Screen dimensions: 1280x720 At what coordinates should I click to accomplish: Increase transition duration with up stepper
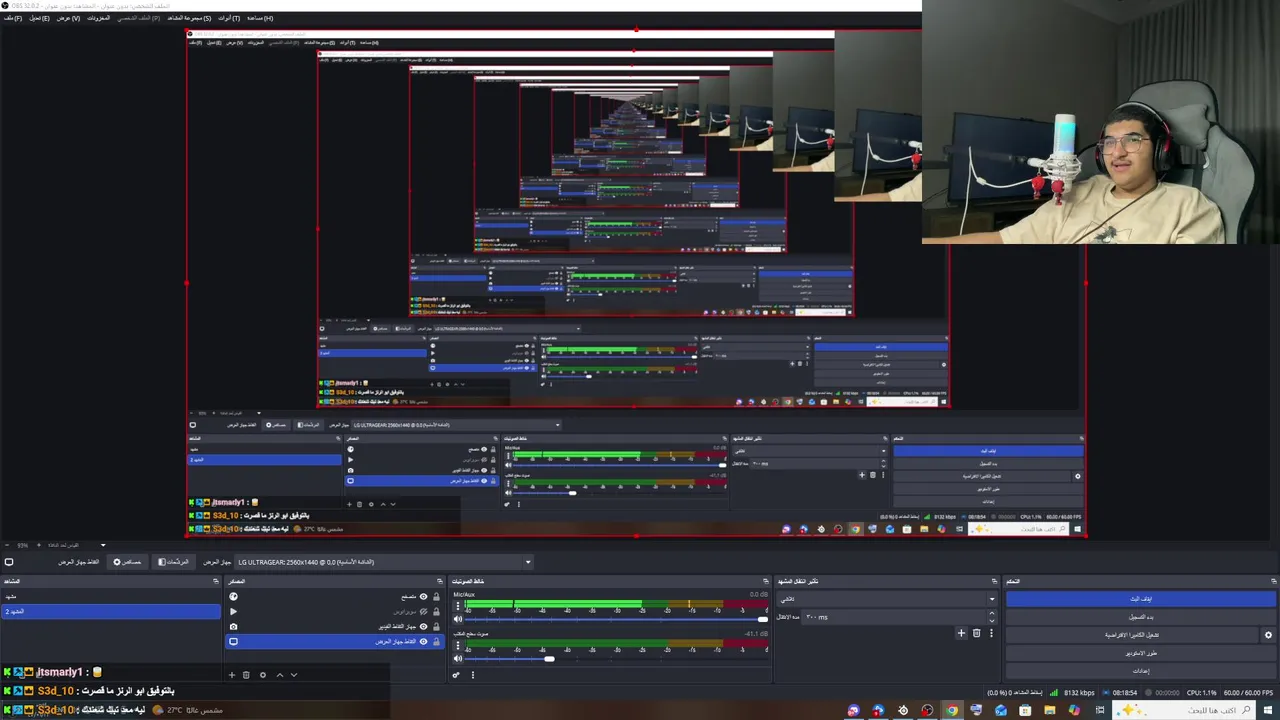point(992,614)
